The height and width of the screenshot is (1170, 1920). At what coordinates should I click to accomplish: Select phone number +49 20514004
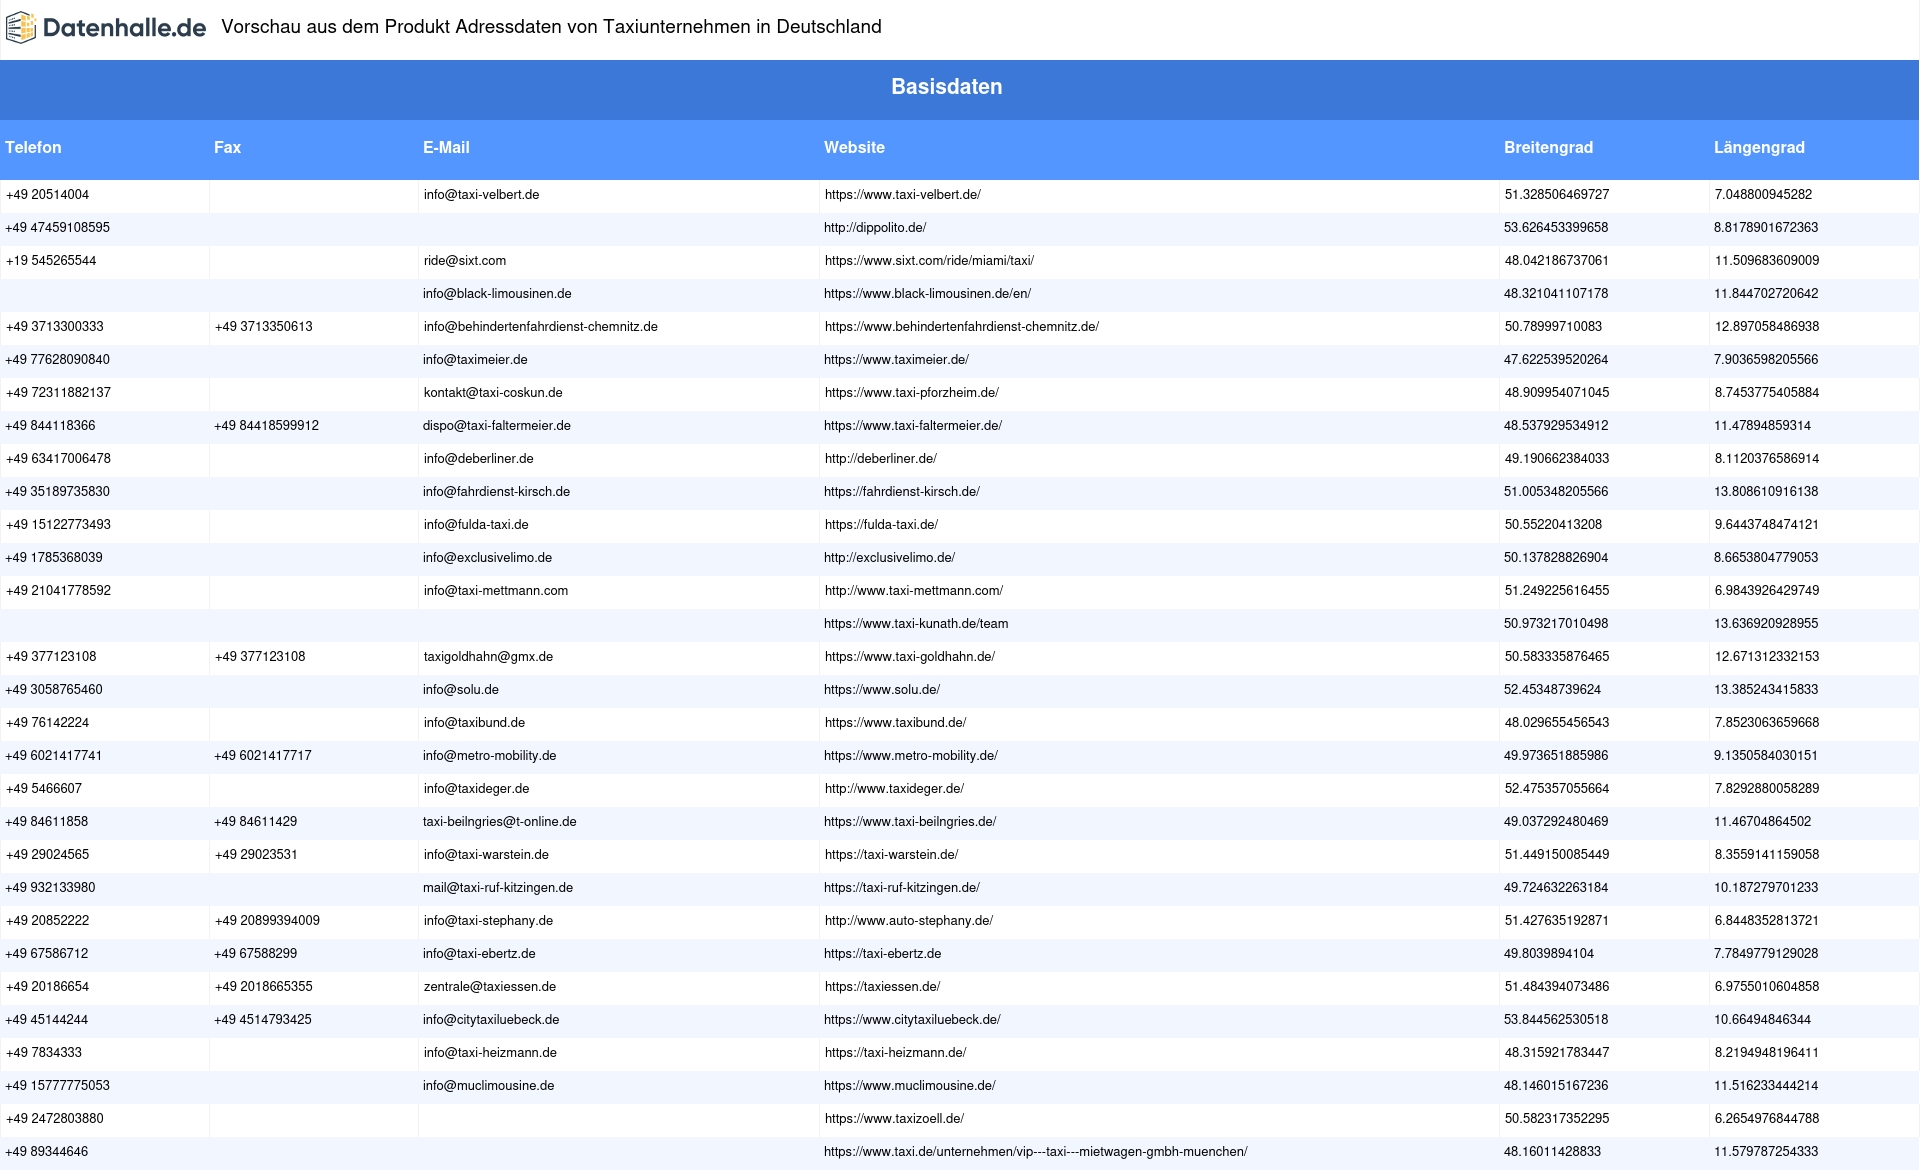pos(47,195)
